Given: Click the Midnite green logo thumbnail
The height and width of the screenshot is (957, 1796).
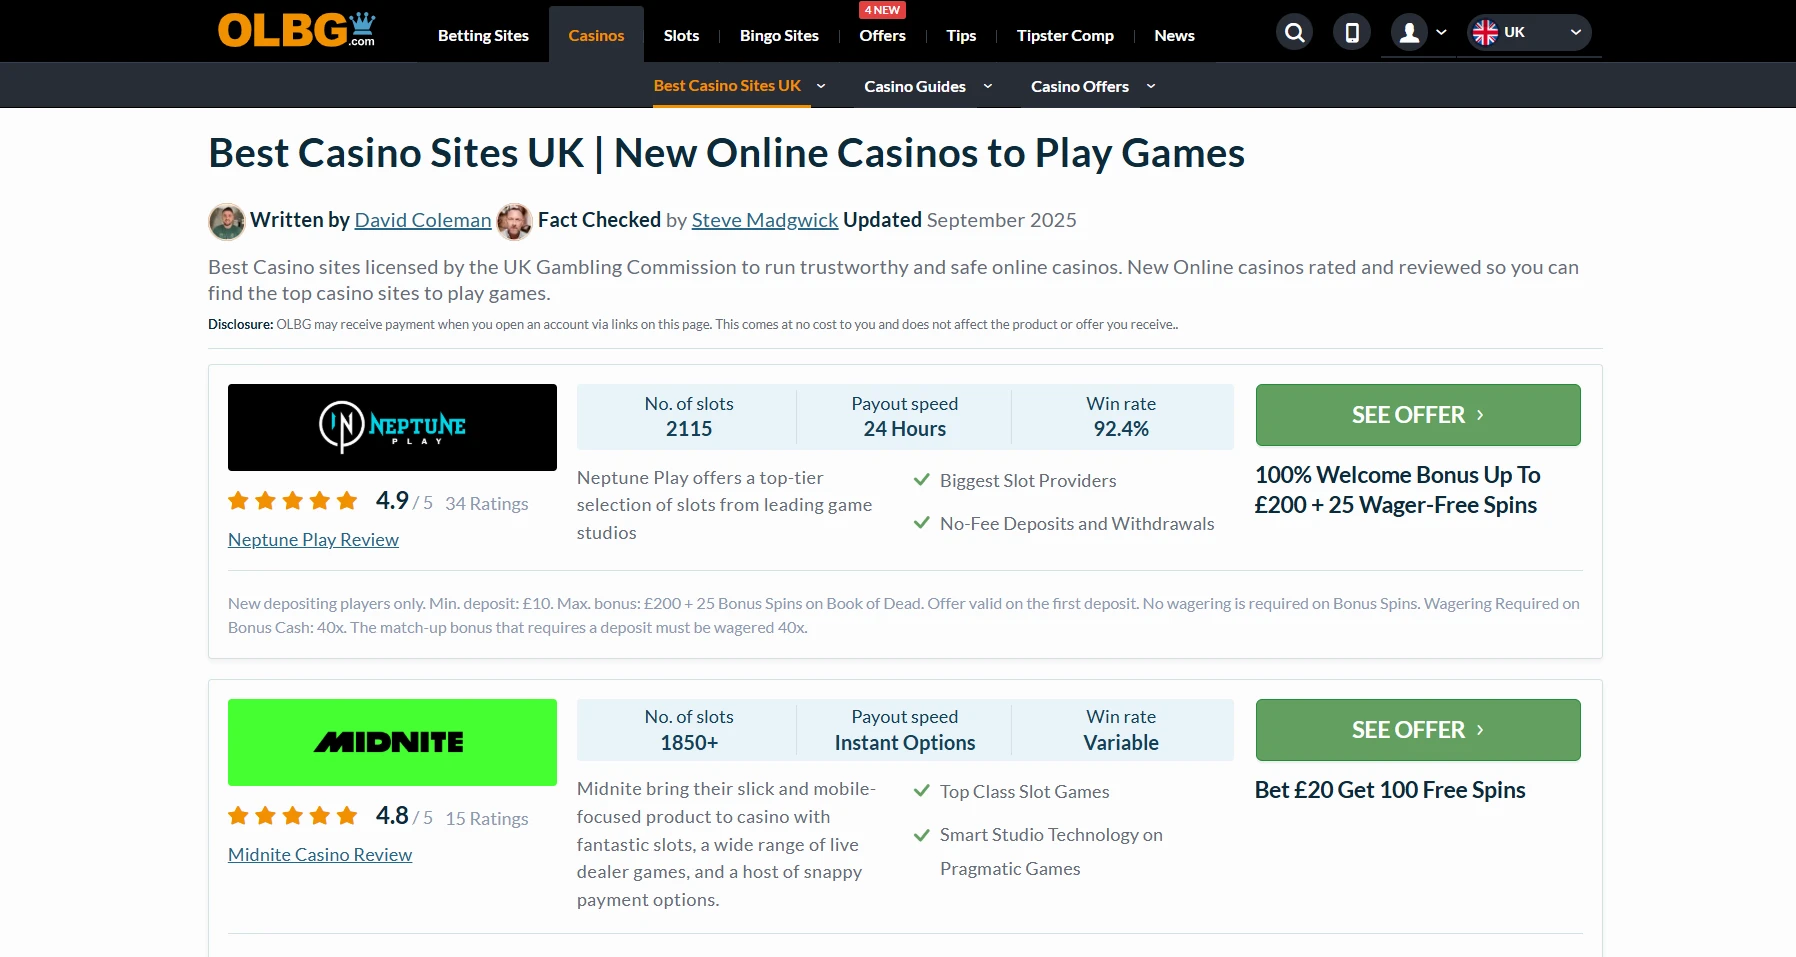Looking at the screenshot, I should tap(392, 742).
